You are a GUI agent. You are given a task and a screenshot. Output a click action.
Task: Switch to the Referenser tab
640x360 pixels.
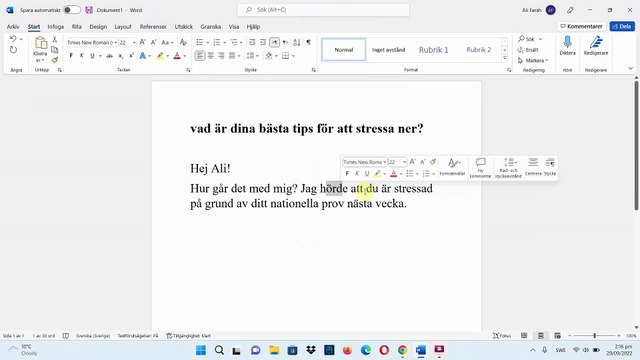click(153, 27)
